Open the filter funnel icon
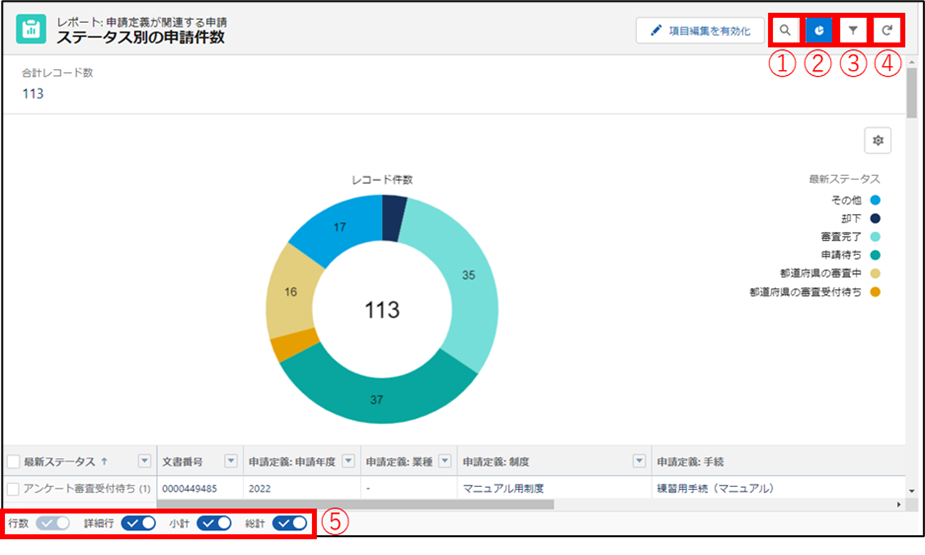The height and width of the screenshot is (555, 925). point(853,31)
